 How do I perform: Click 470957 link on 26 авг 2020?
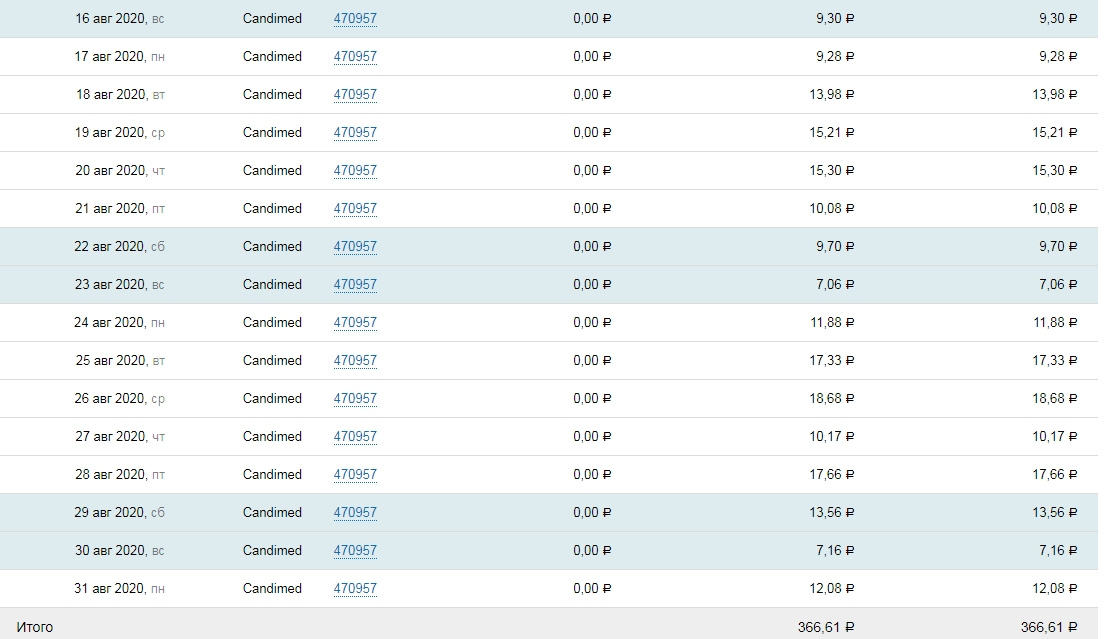pyautogui.click(x=355, y=399)
